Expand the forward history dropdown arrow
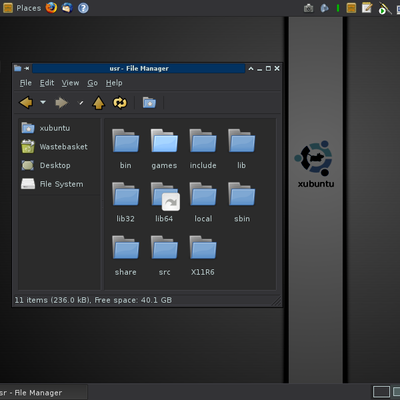The width and height of the screenshot is (400, 400). click(x=80, y=103)
